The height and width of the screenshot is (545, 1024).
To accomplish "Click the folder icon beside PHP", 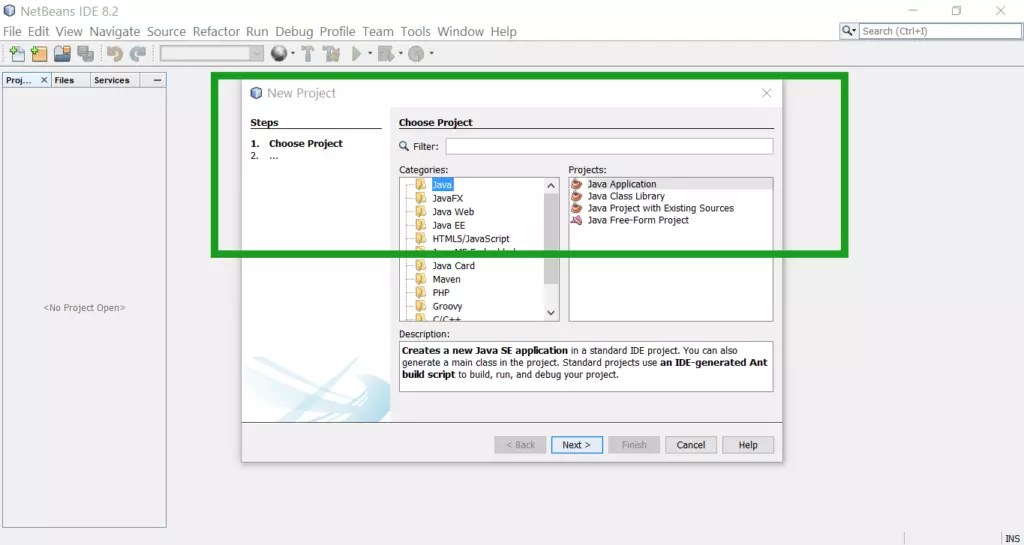I will click(x=421, y=293).
